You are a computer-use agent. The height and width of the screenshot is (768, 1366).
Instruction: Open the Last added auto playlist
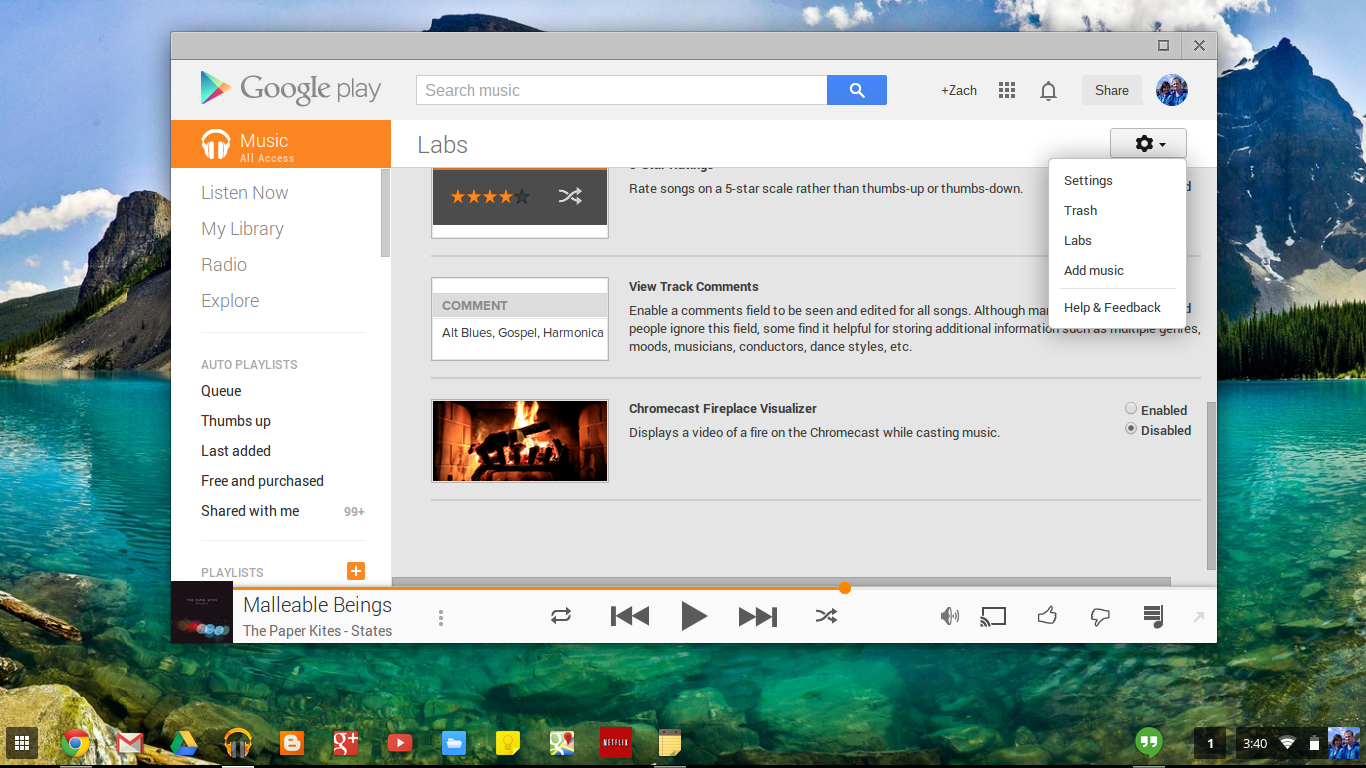click(x=236, y=451)
